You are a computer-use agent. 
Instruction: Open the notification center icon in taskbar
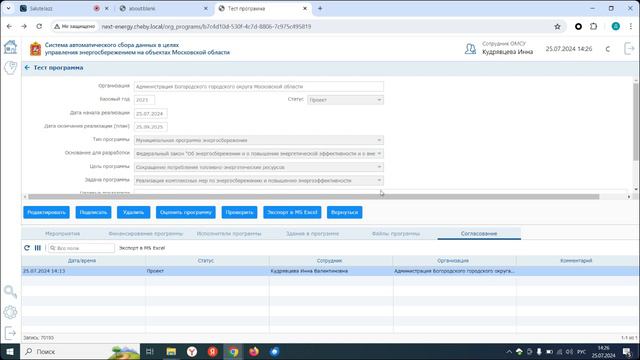627,351
